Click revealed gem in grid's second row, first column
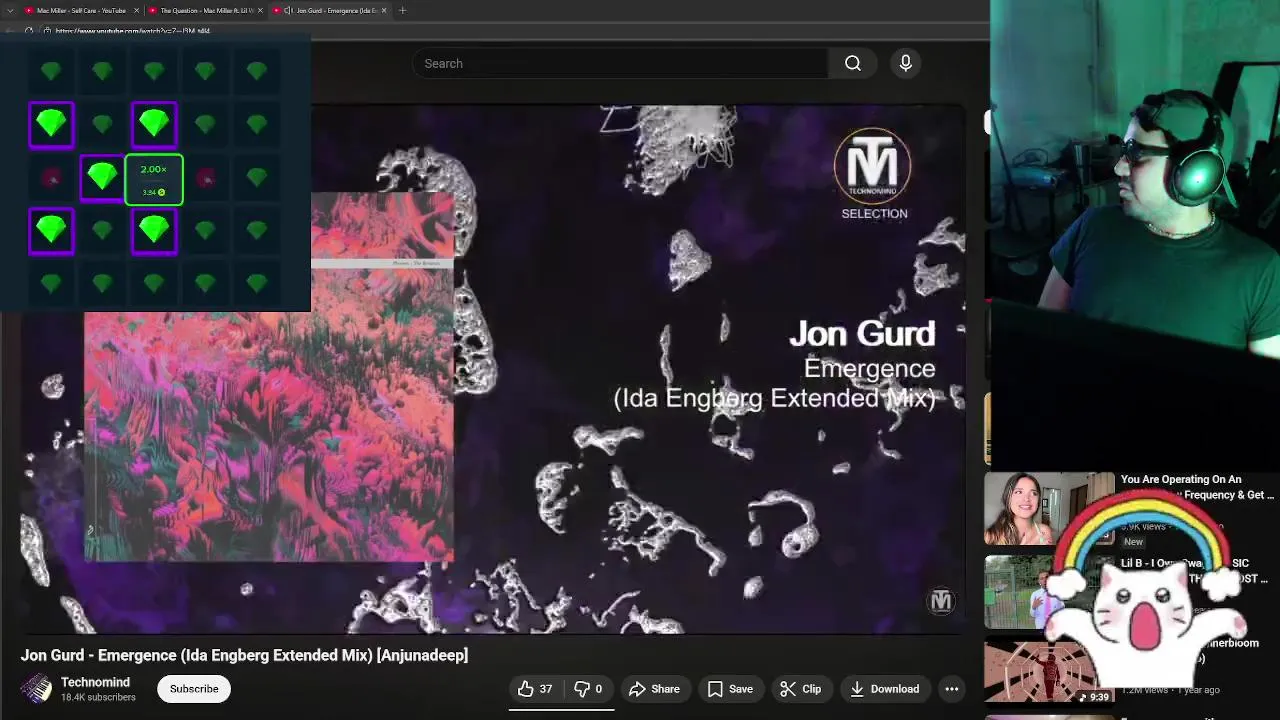Screen dimensions: 1280x720 click(x=51, y=124)
